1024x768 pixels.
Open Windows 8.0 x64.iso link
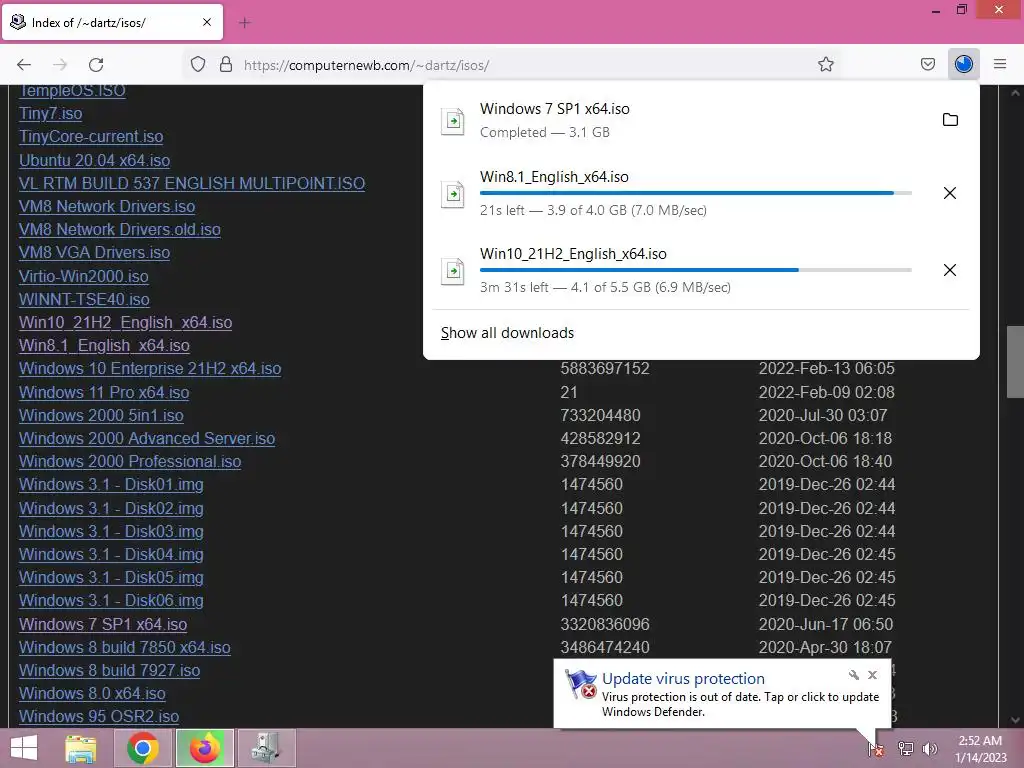click(x=92, y=694)
